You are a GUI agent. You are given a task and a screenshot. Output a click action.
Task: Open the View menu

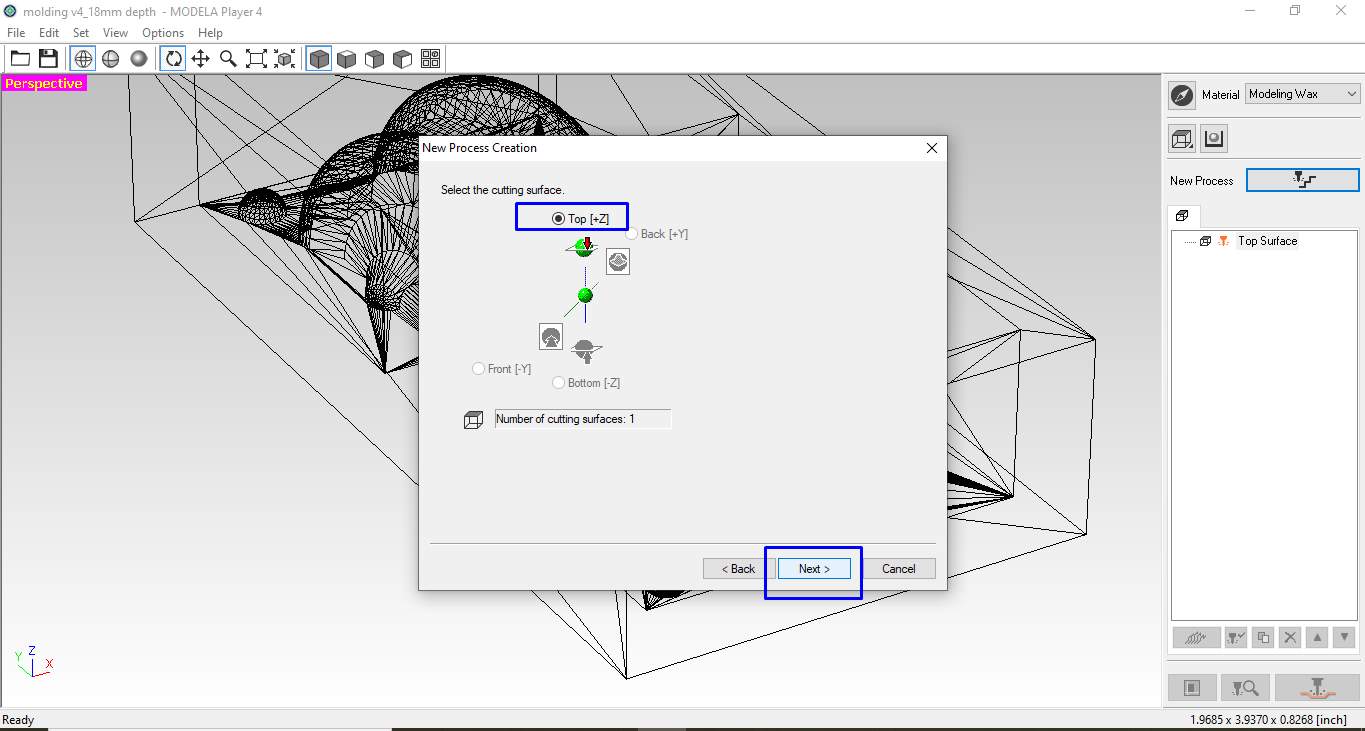pos(115,33)
